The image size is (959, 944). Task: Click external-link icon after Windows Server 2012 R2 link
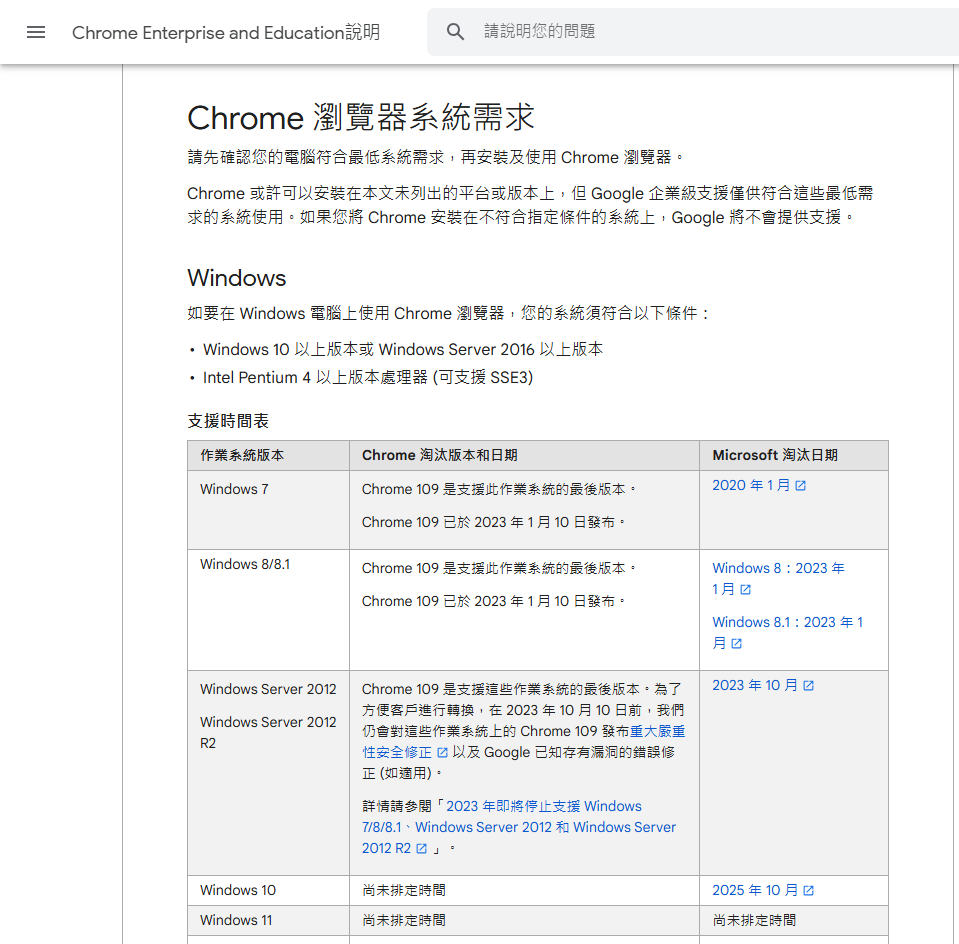[422, 849]
